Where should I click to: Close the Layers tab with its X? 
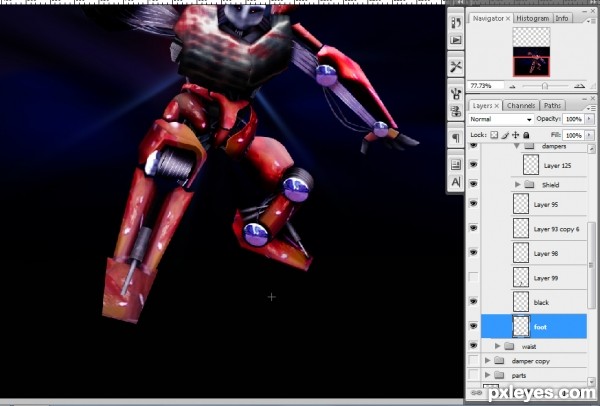click(497, 106)
